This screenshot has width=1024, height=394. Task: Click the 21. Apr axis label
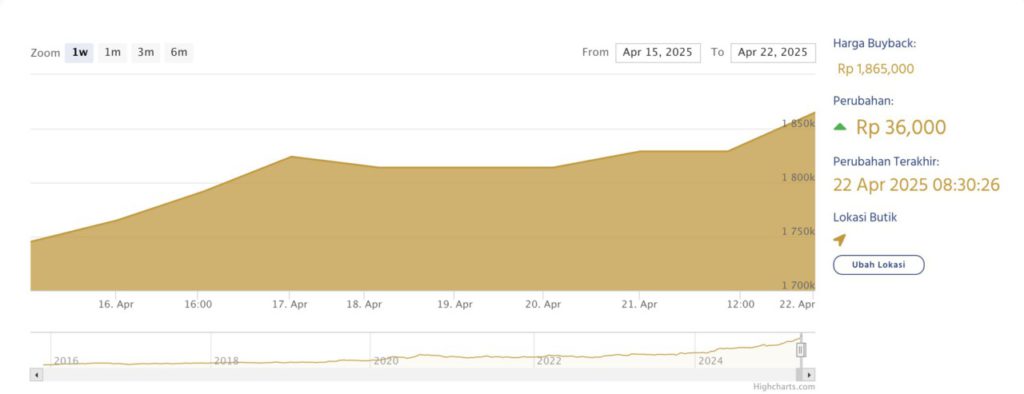click(x=639, y=304)
